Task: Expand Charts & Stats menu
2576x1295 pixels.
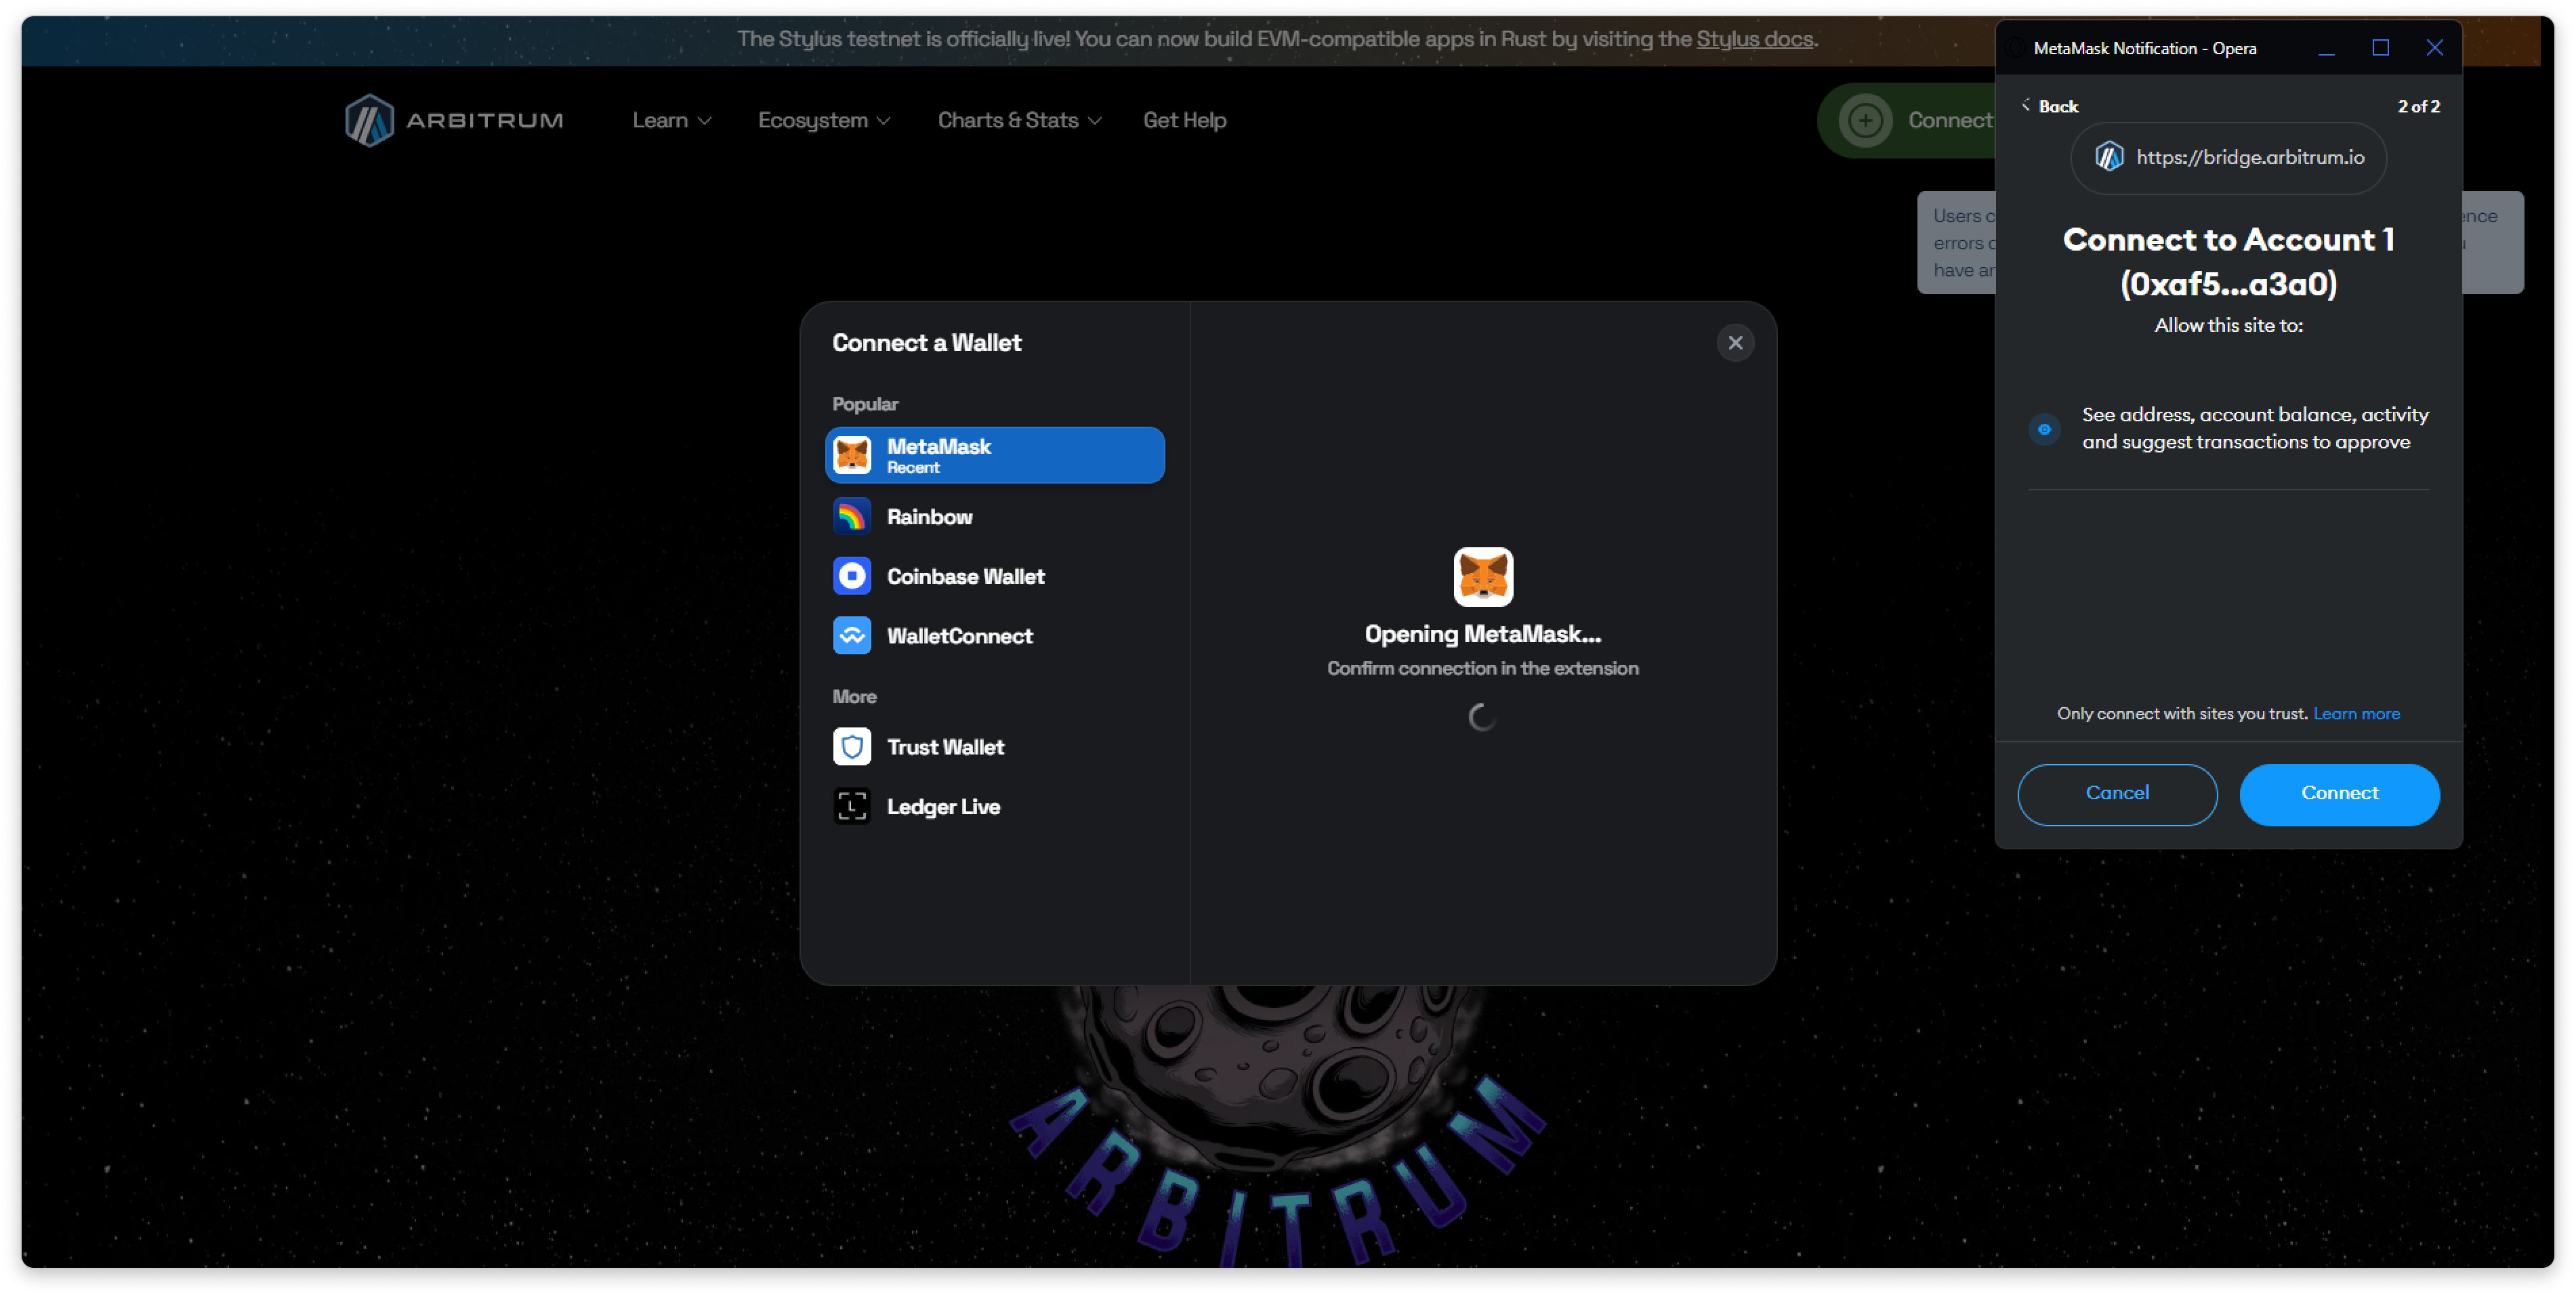Action: (1018, 121)
